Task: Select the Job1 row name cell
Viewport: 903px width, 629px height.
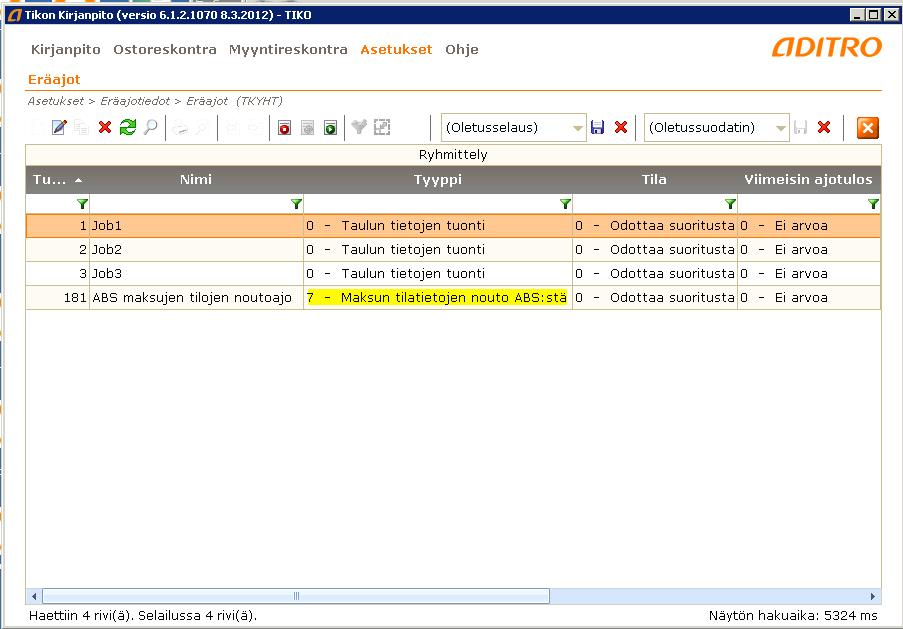Action: click(x=196, y=226)
